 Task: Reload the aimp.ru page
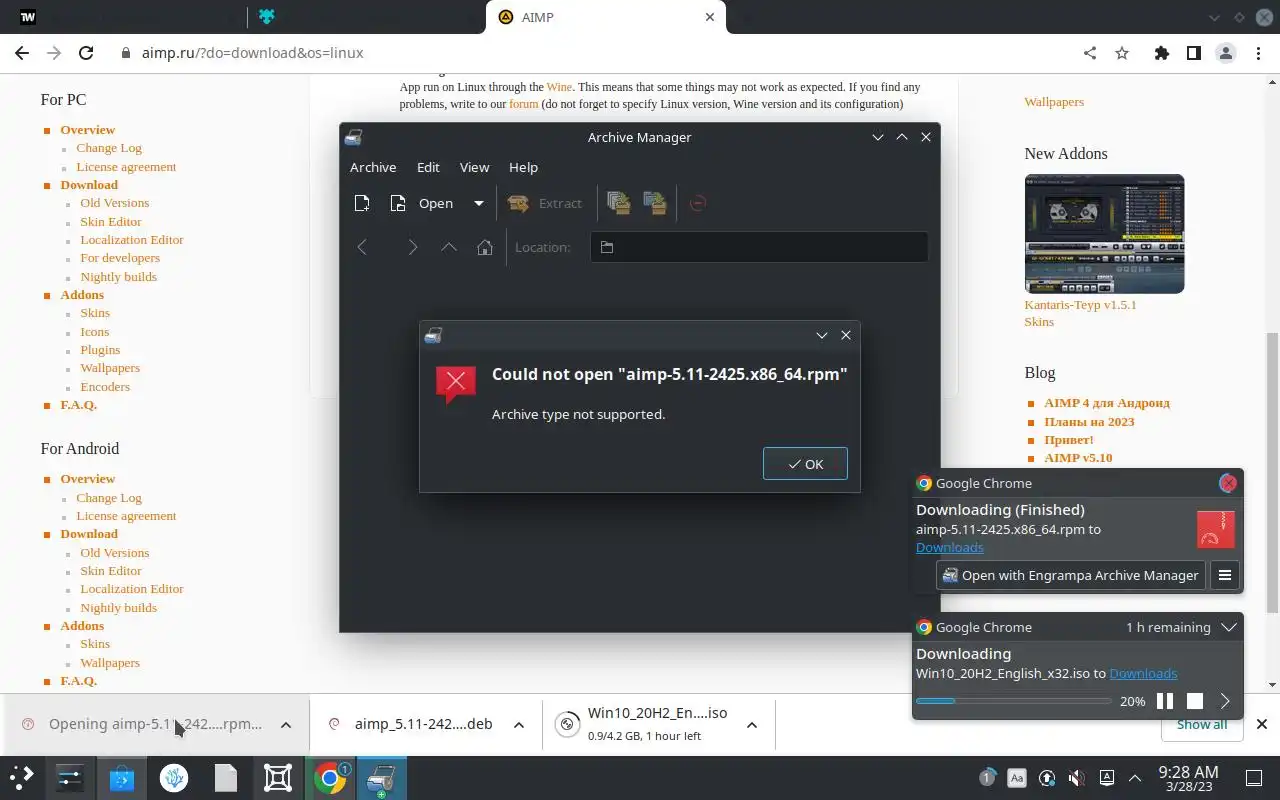[86, 53]
